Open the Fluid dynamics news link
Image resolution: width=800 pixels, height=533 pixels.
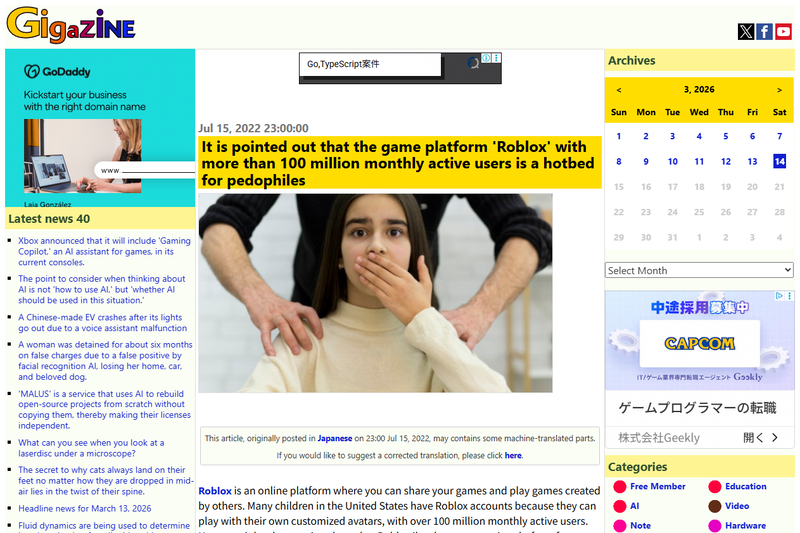coord(104,526)
